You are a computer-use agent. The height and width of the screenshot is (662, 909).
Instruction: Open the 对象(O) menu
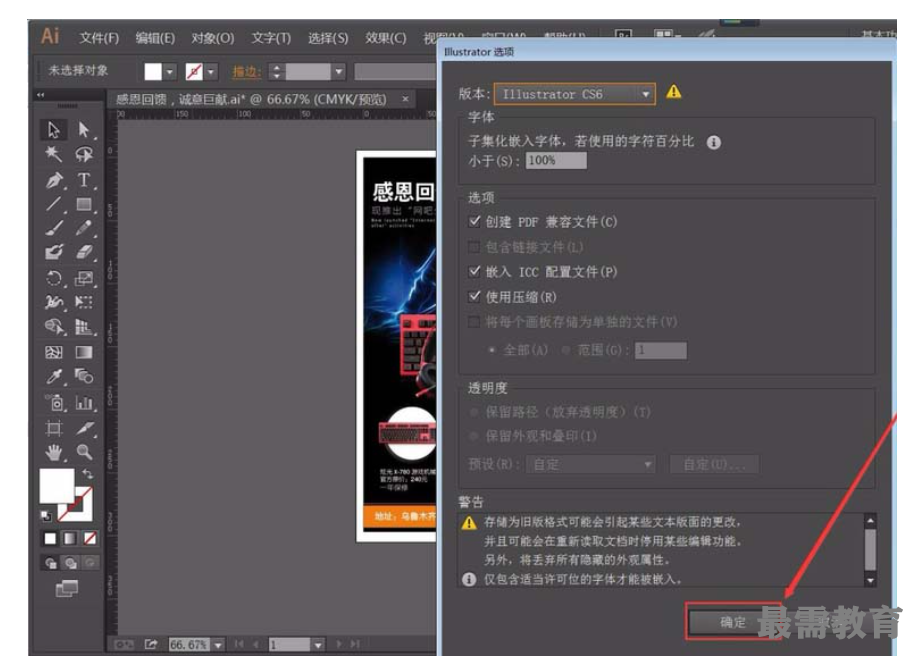213,38
